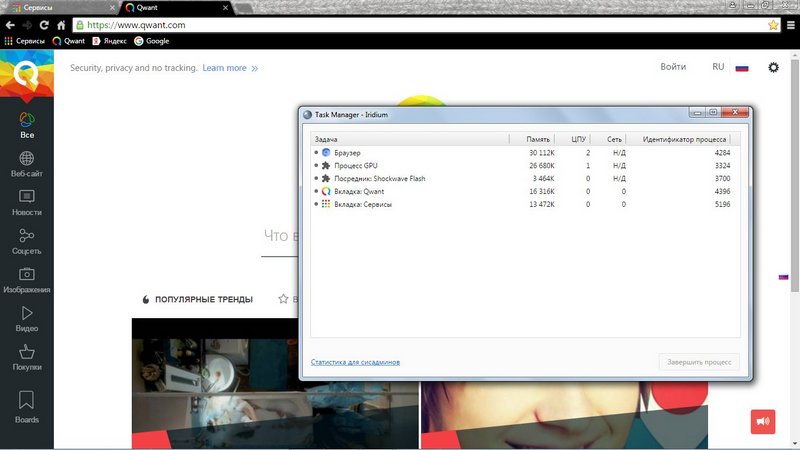
Task: Click the star favorites tab icon
Action: click(283, 299)
